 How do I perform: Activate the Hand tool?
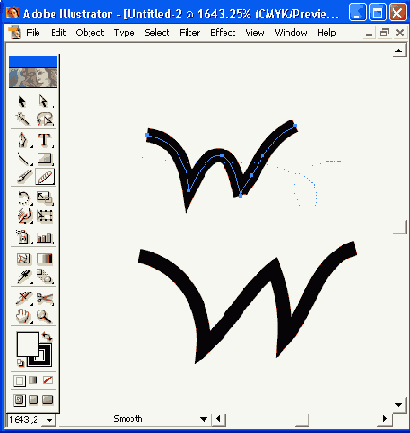pyautogui.click(x=23, y=316)
